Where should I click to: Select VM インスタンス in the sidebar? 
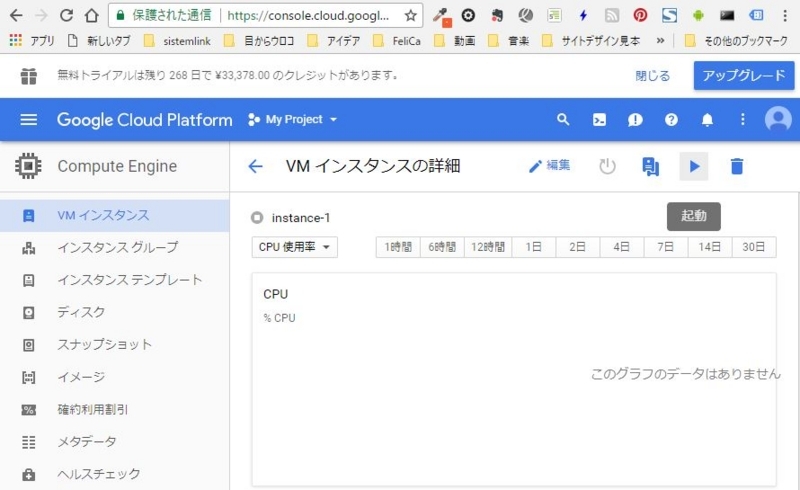114,215
